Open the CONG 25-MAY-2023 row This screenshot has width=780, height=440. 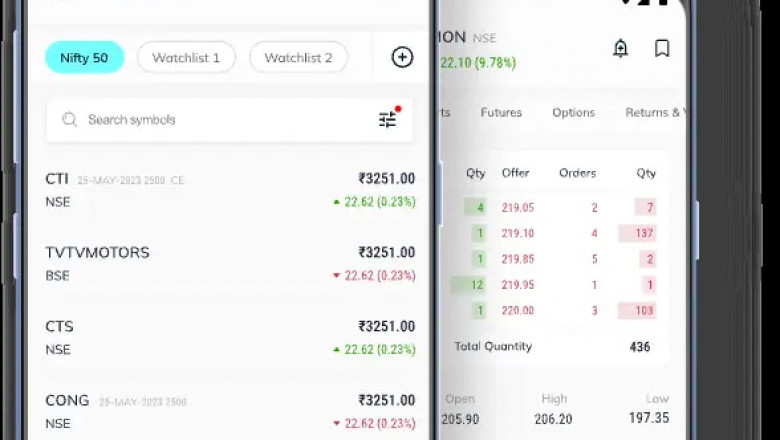click(x=230, y=412)
